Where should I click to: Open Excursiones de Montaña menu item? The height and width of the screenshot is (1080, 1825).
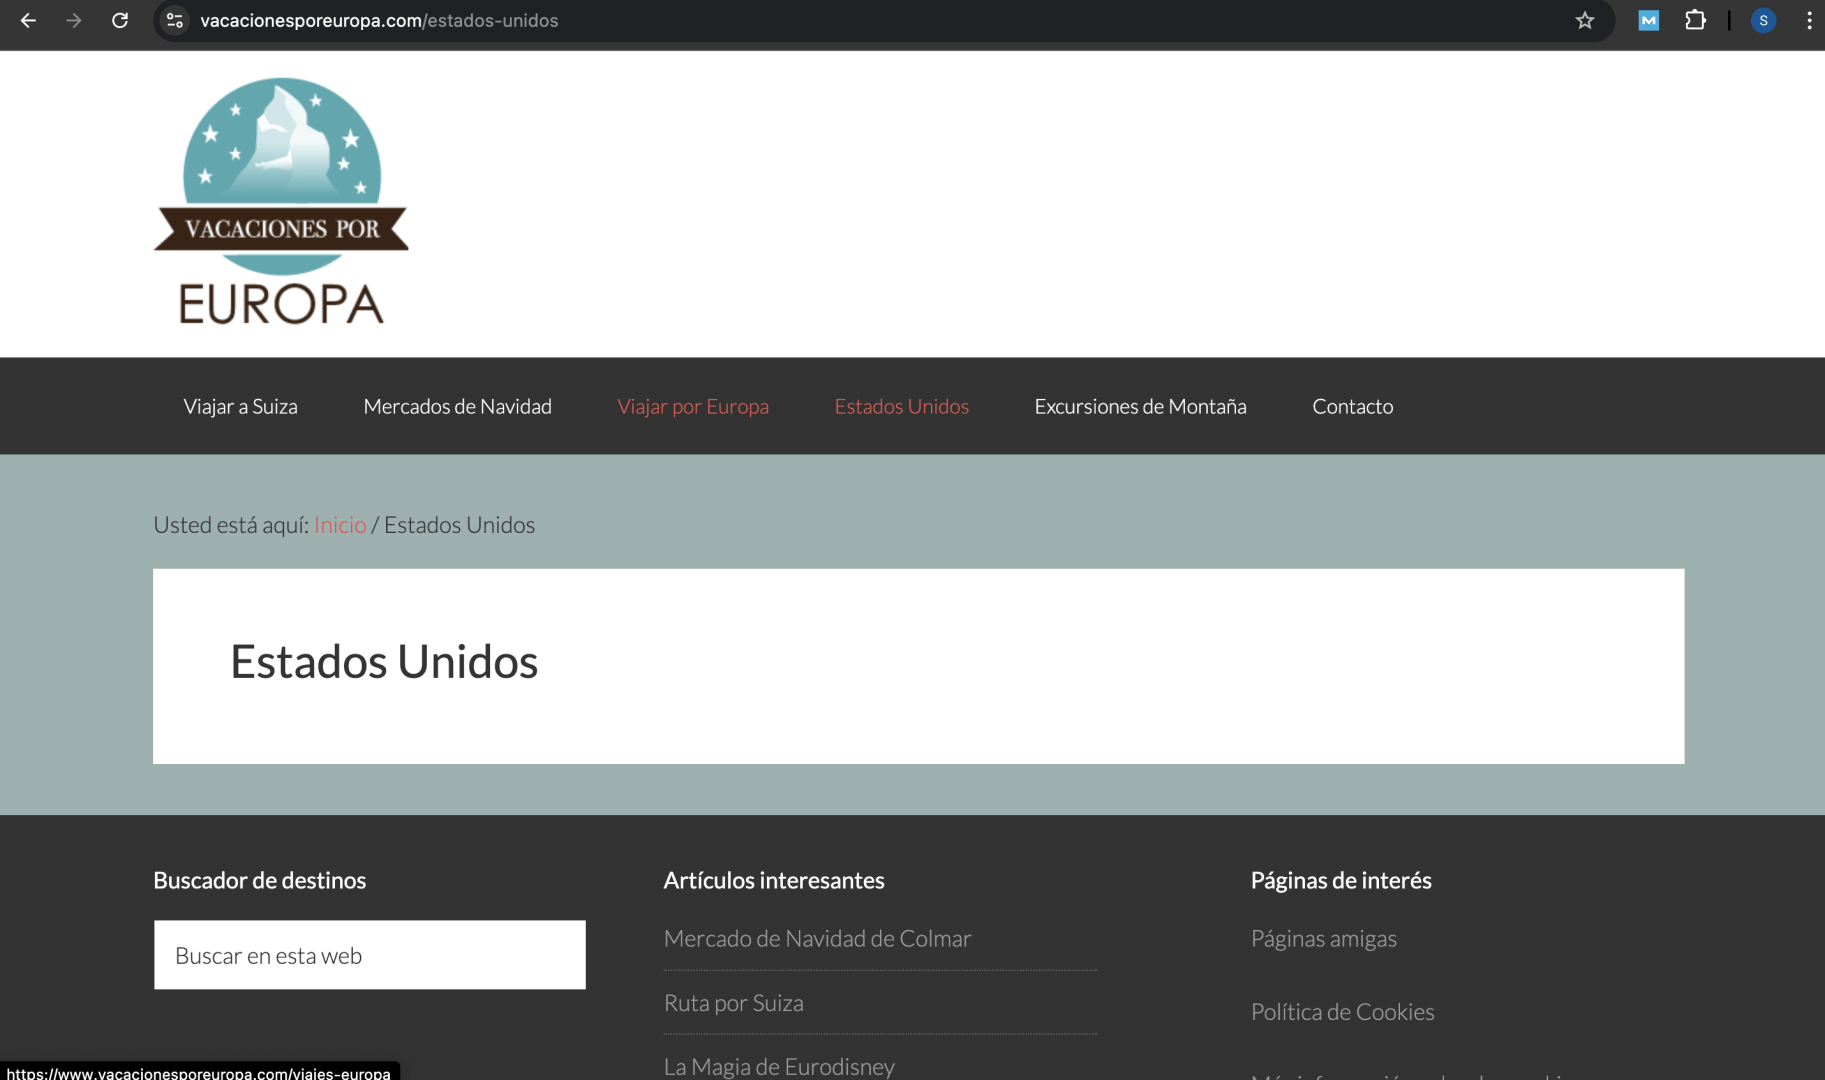1140,406
